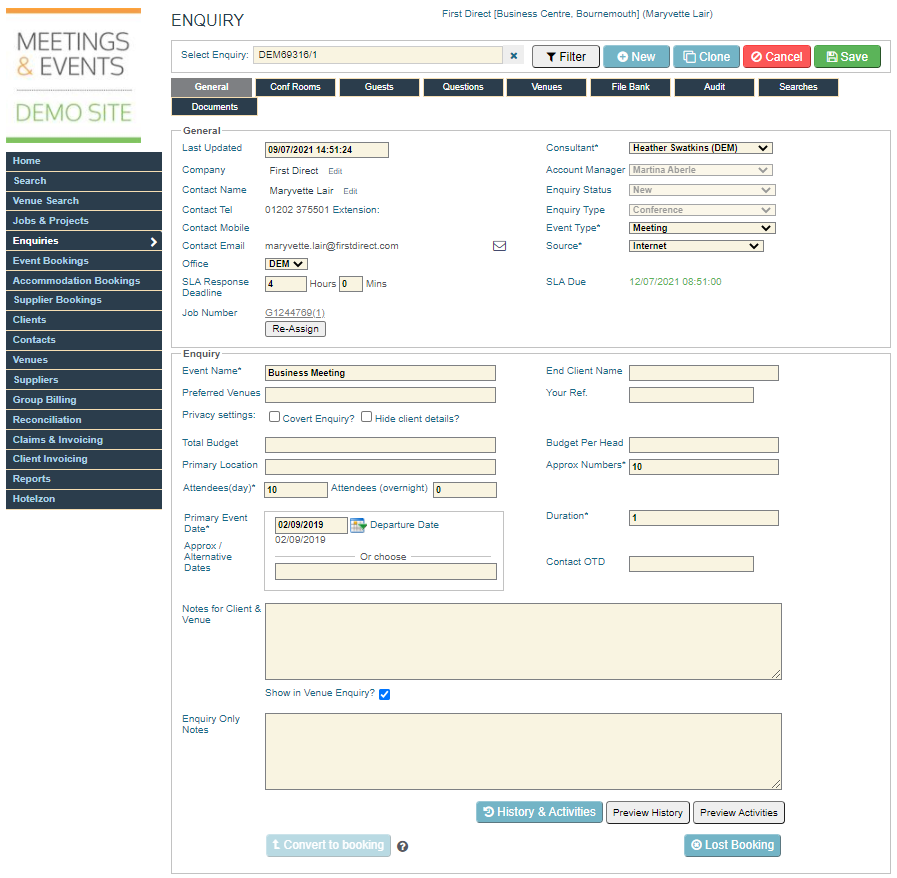Click Edit link next to First Direct company

click(x=335, y=171)
